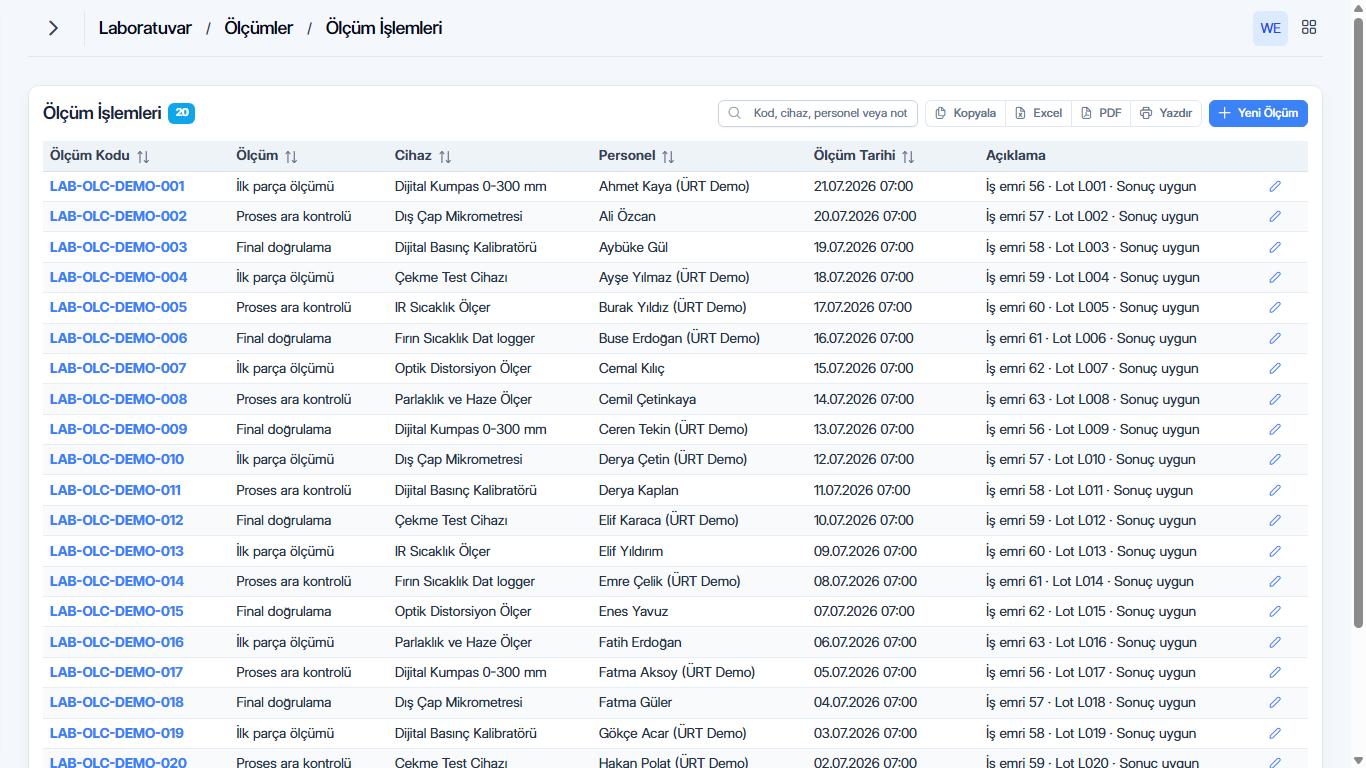Screen dimensions: 1366x768
Task: Select personnel cell Ahmet Kaya (ÜRT Demo)
Action: 674,186
